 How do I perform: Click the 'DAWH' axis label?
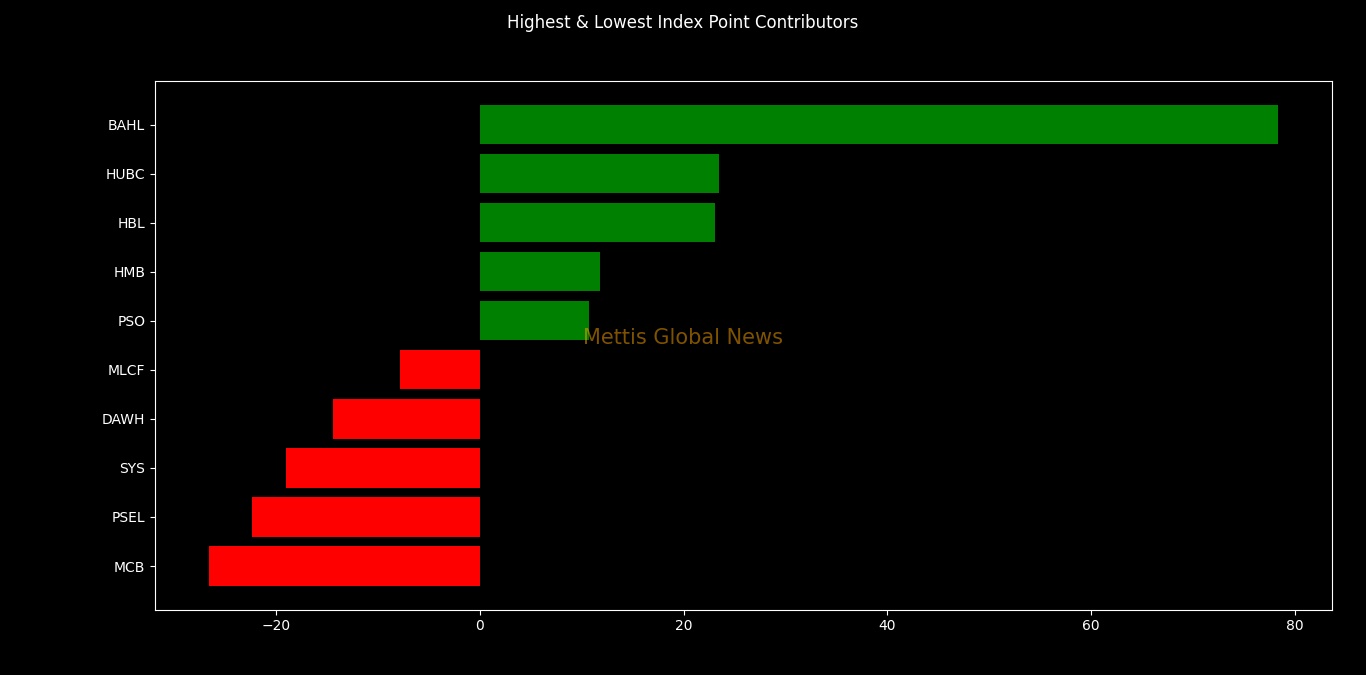(123, 419)
